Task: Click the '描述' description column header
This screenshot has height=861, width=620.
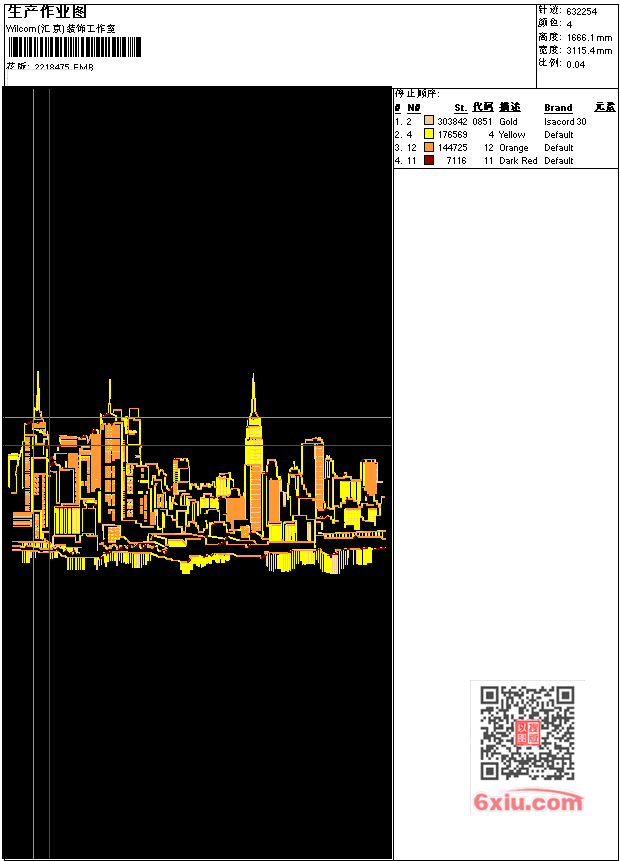Action: click(510, 107)
